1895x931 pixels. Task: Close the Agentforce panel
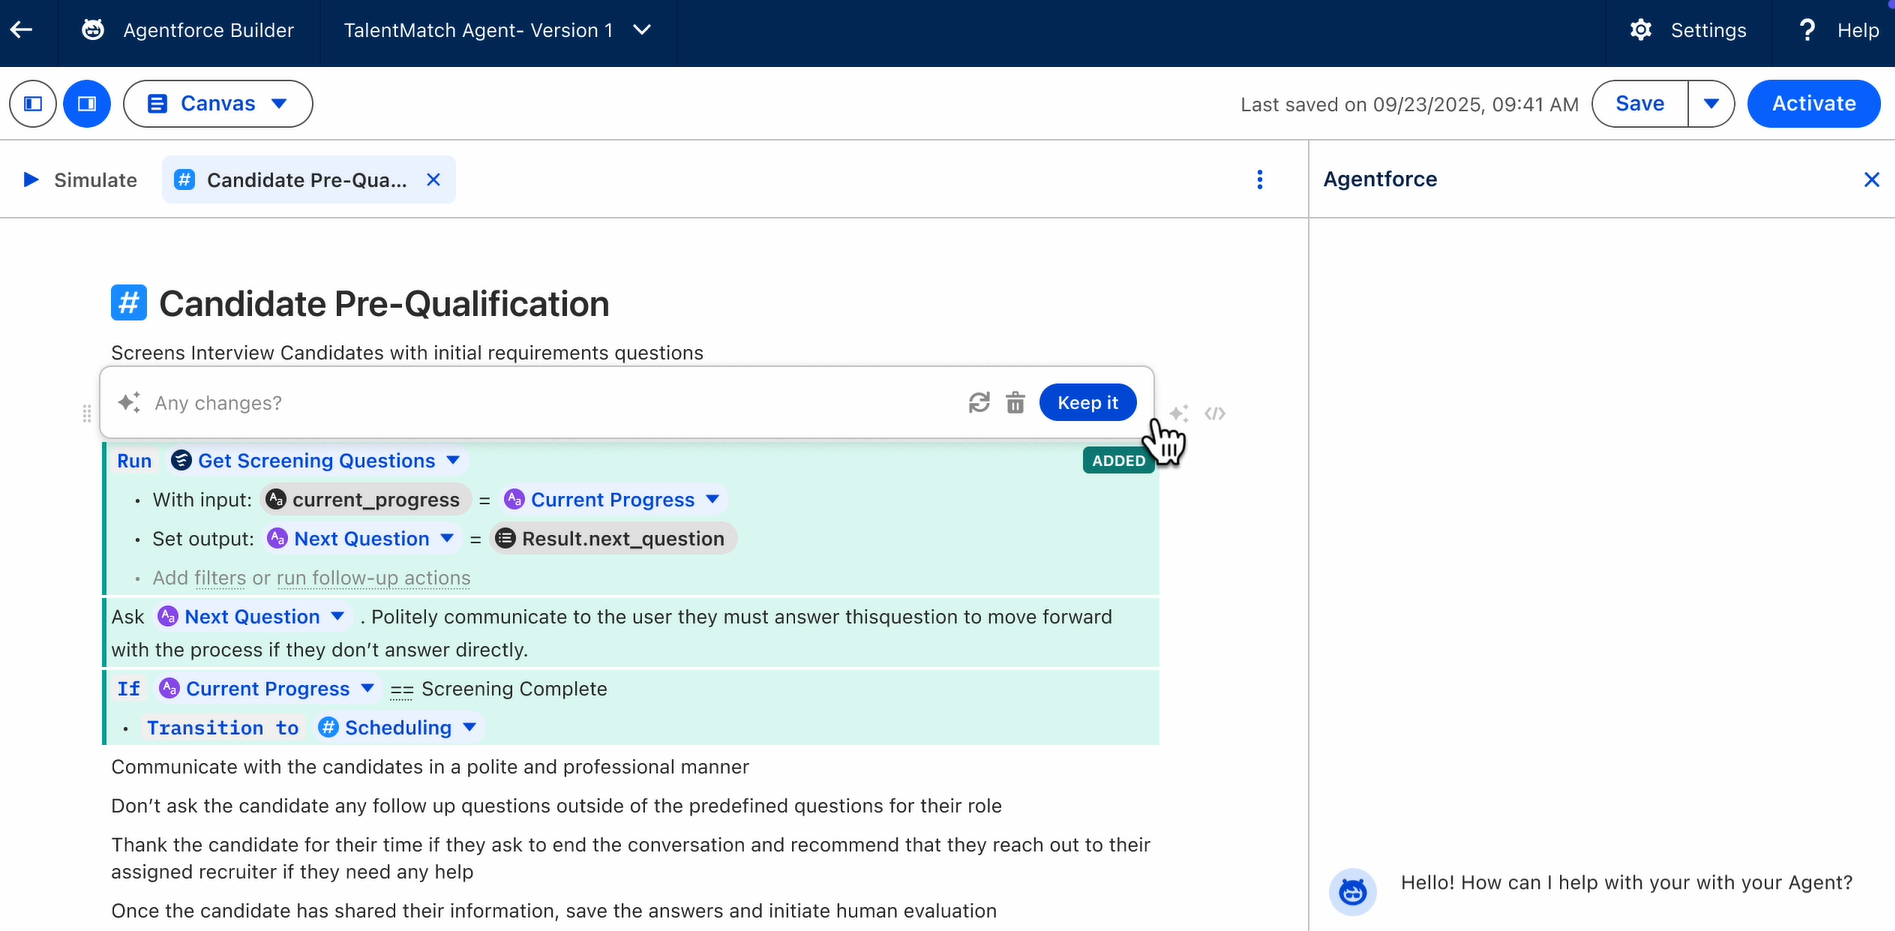pos(1872,180)
